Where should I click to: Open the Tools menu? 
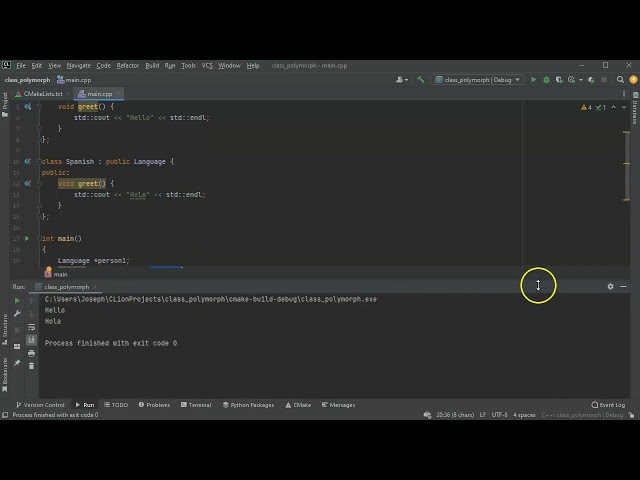point(188,65)
